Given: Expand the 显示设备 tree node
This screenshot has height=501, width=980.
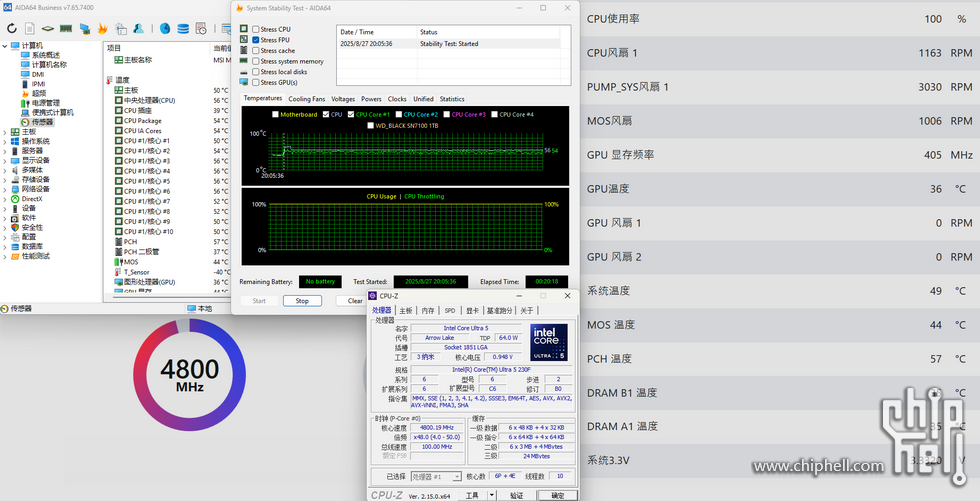Looking at the screenshot, I should (x=6, y=161).
